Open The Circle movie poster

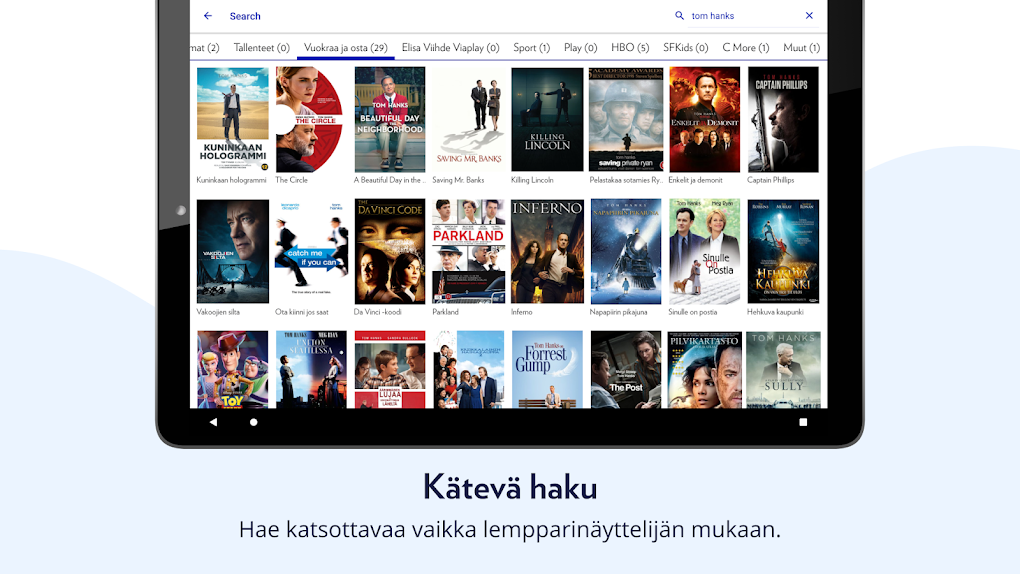[311, 119]
